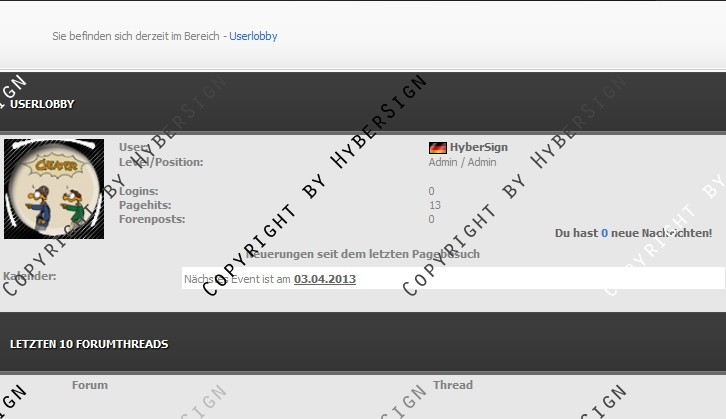
Task: Click the 'Du hast' new messages text
Action: [x=576, y=233]
